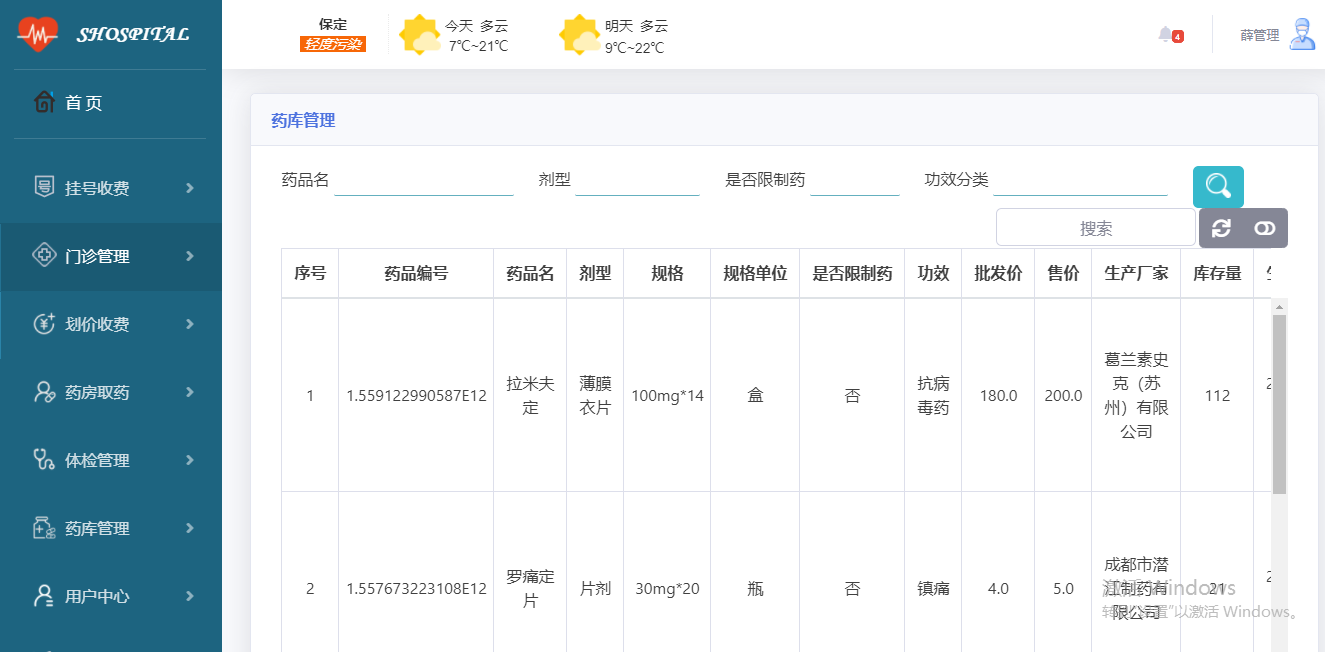
Task: Click the 30mg*20 specification cell
Action: [x=667, y=589]
